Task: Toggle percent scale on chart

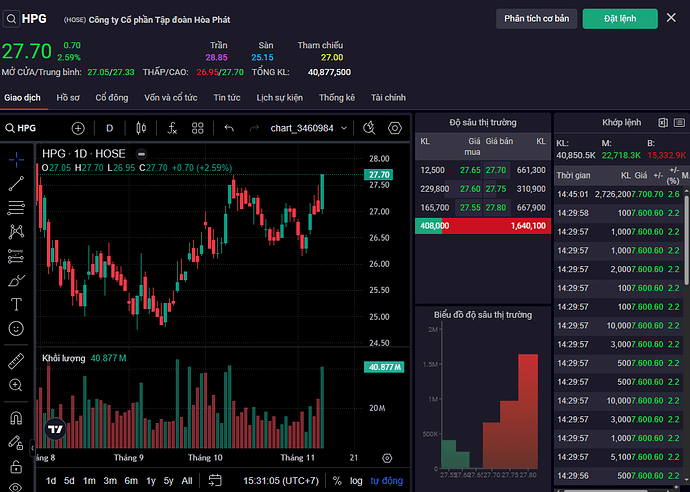Action: (x=337, y=481)
